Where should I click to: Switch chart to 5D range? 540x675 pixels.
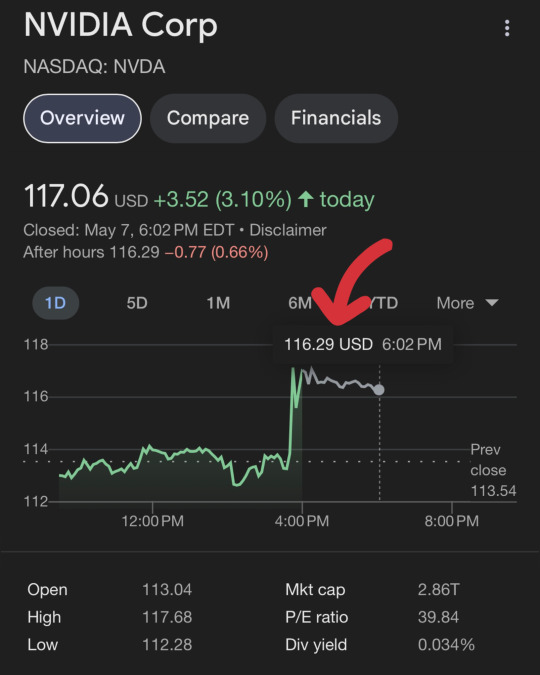point(137,303)
